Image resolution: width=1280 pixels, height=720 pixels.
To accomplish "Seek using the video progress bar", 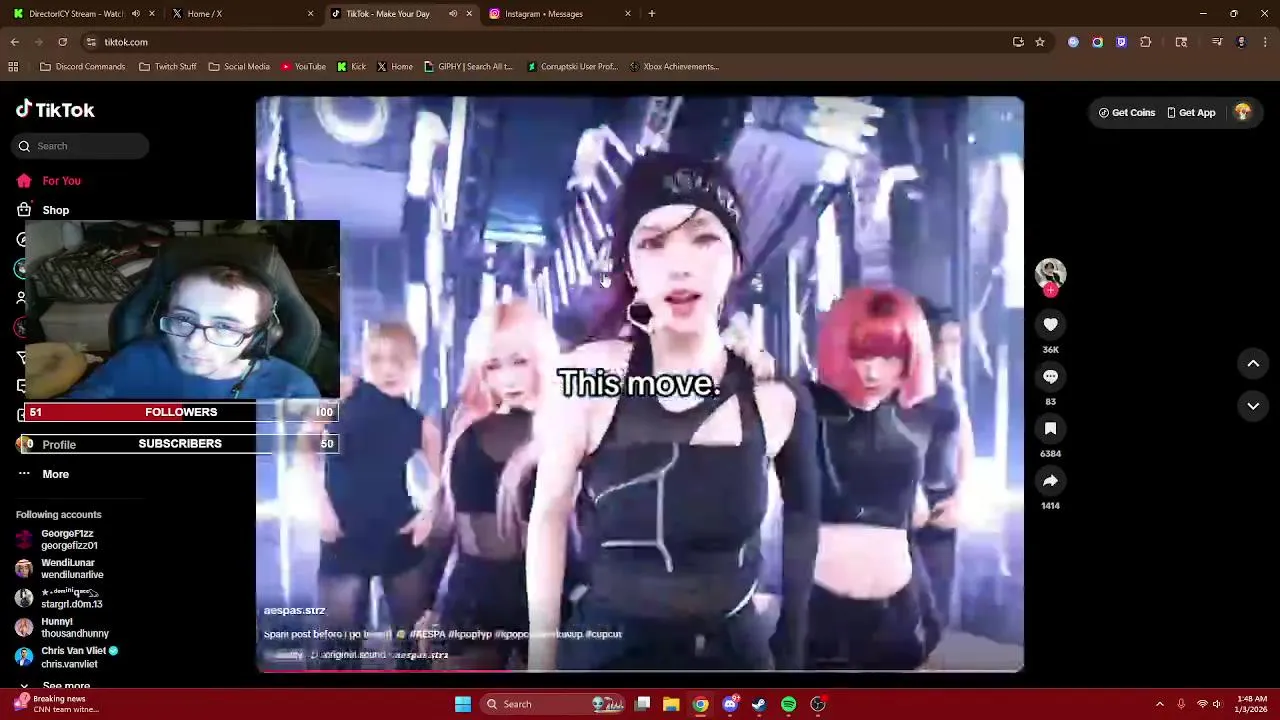I will pyautogui.click(x=640, y=670).
